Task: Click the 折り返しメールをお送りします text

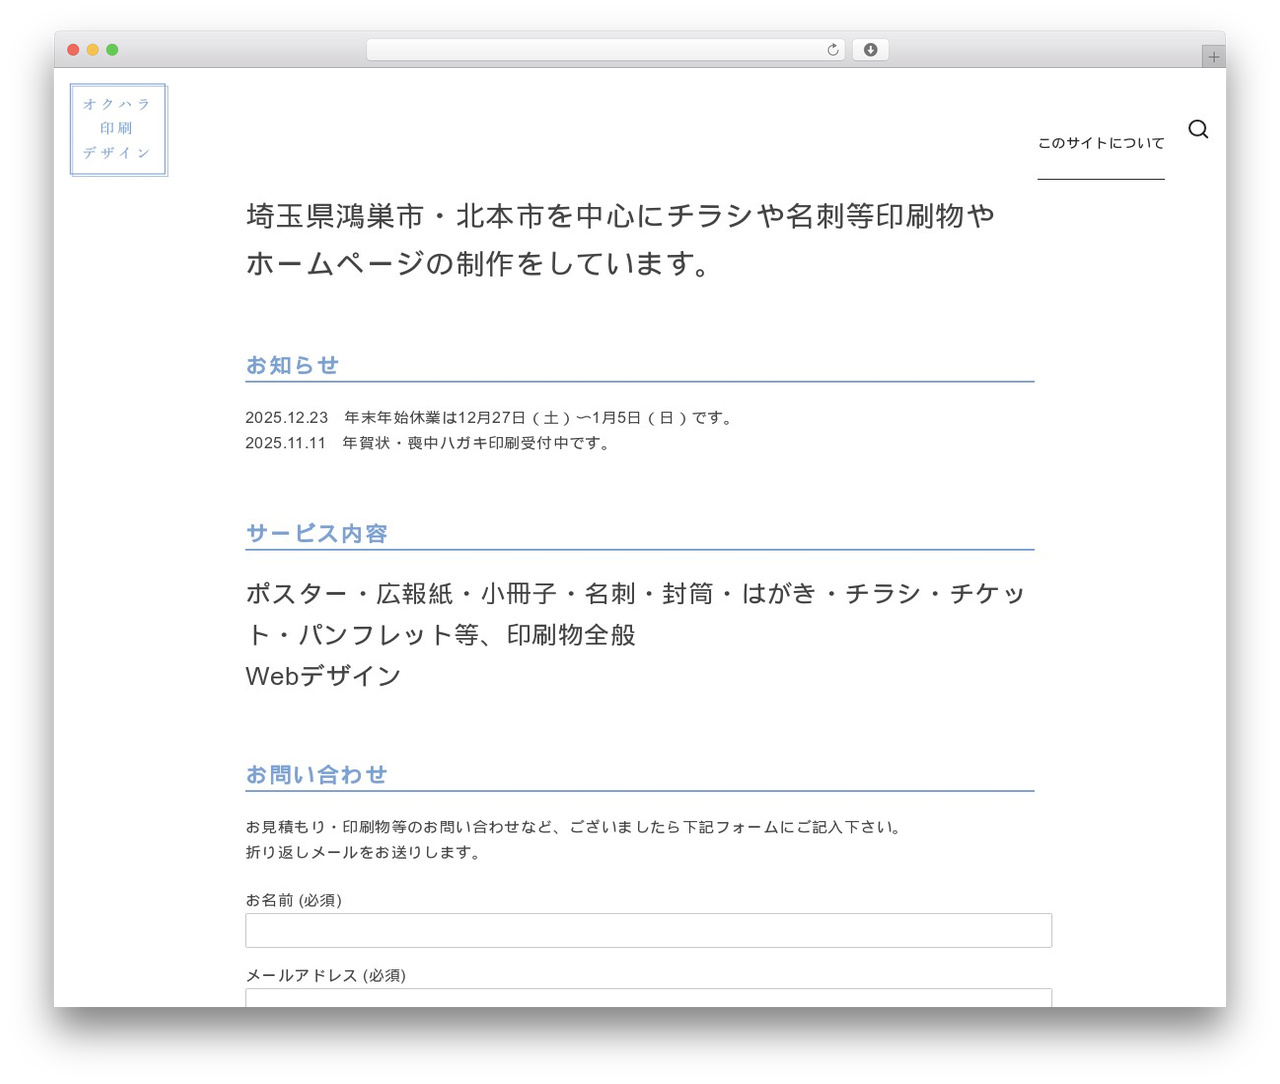Action: click(x=364, y=852)
